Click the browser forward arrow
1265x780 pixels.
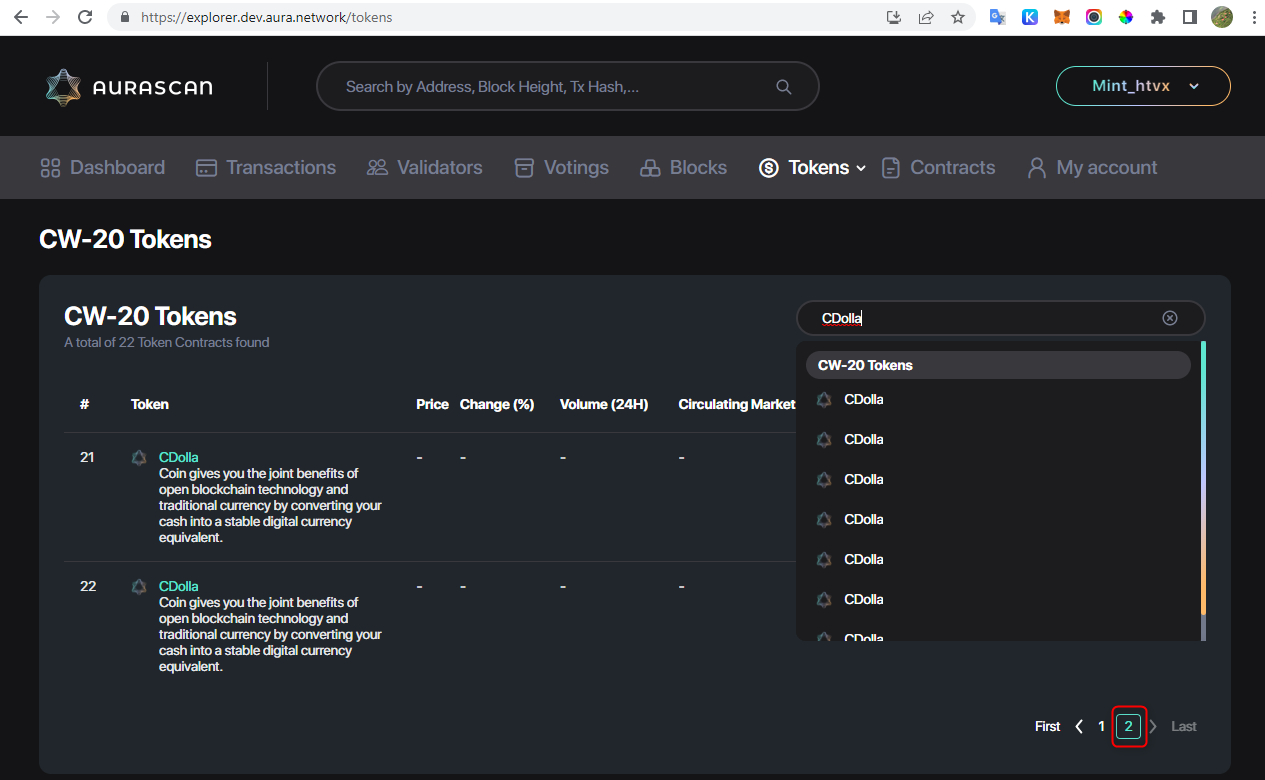pos(53,17)
